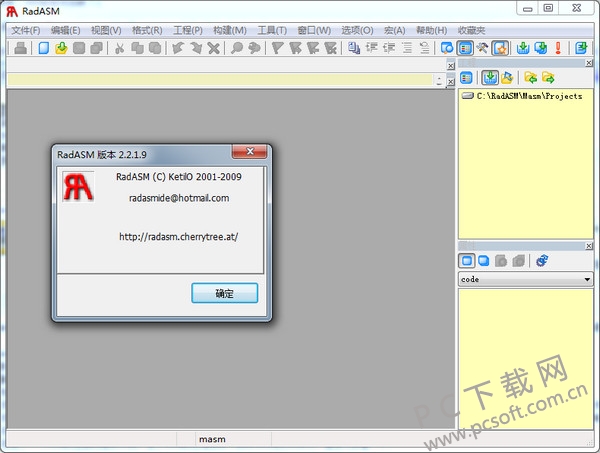Click the red exclamation Run icon
The image size is (600, 453).
pos(558,48)
